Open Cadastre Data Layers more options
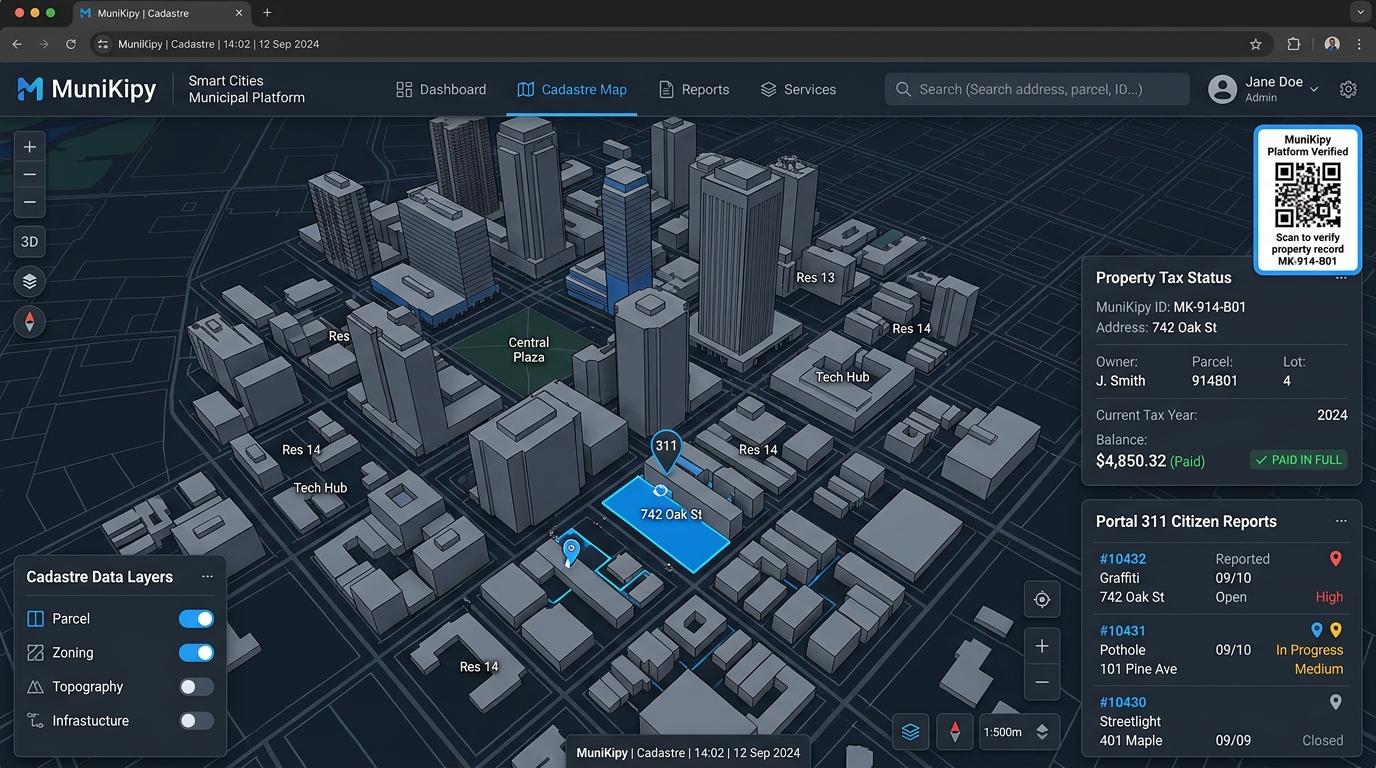1376x768 pixels. [207, 577]
